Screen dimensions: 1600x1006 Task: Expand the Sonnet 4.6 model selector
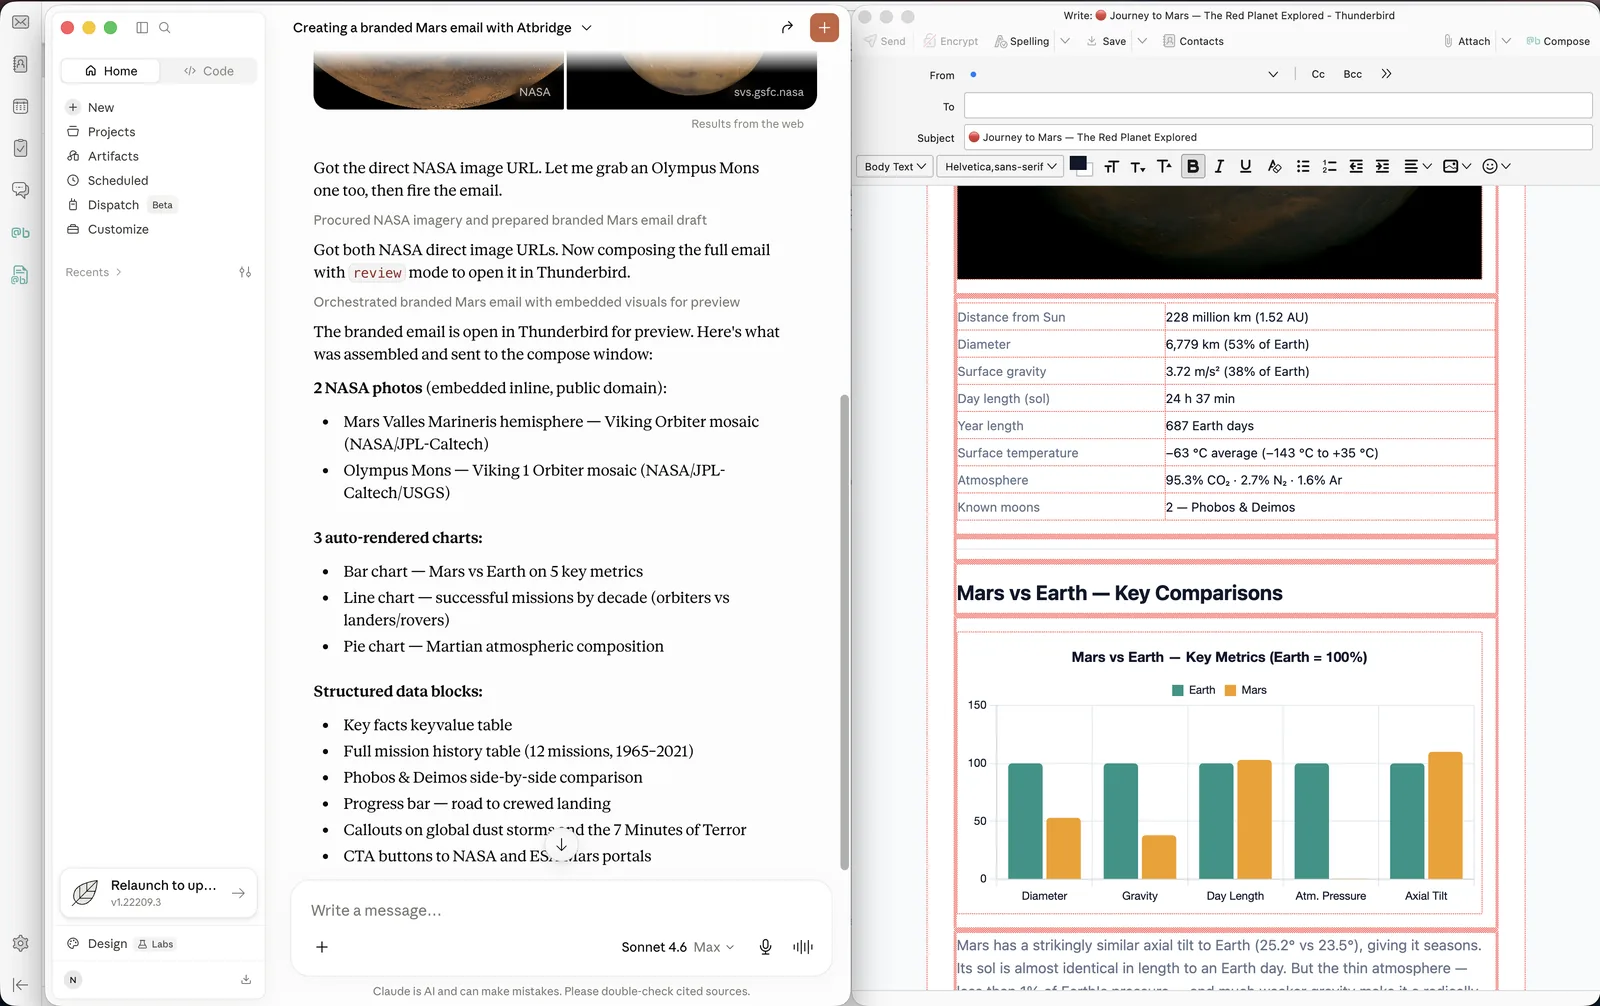pos(678,947)
